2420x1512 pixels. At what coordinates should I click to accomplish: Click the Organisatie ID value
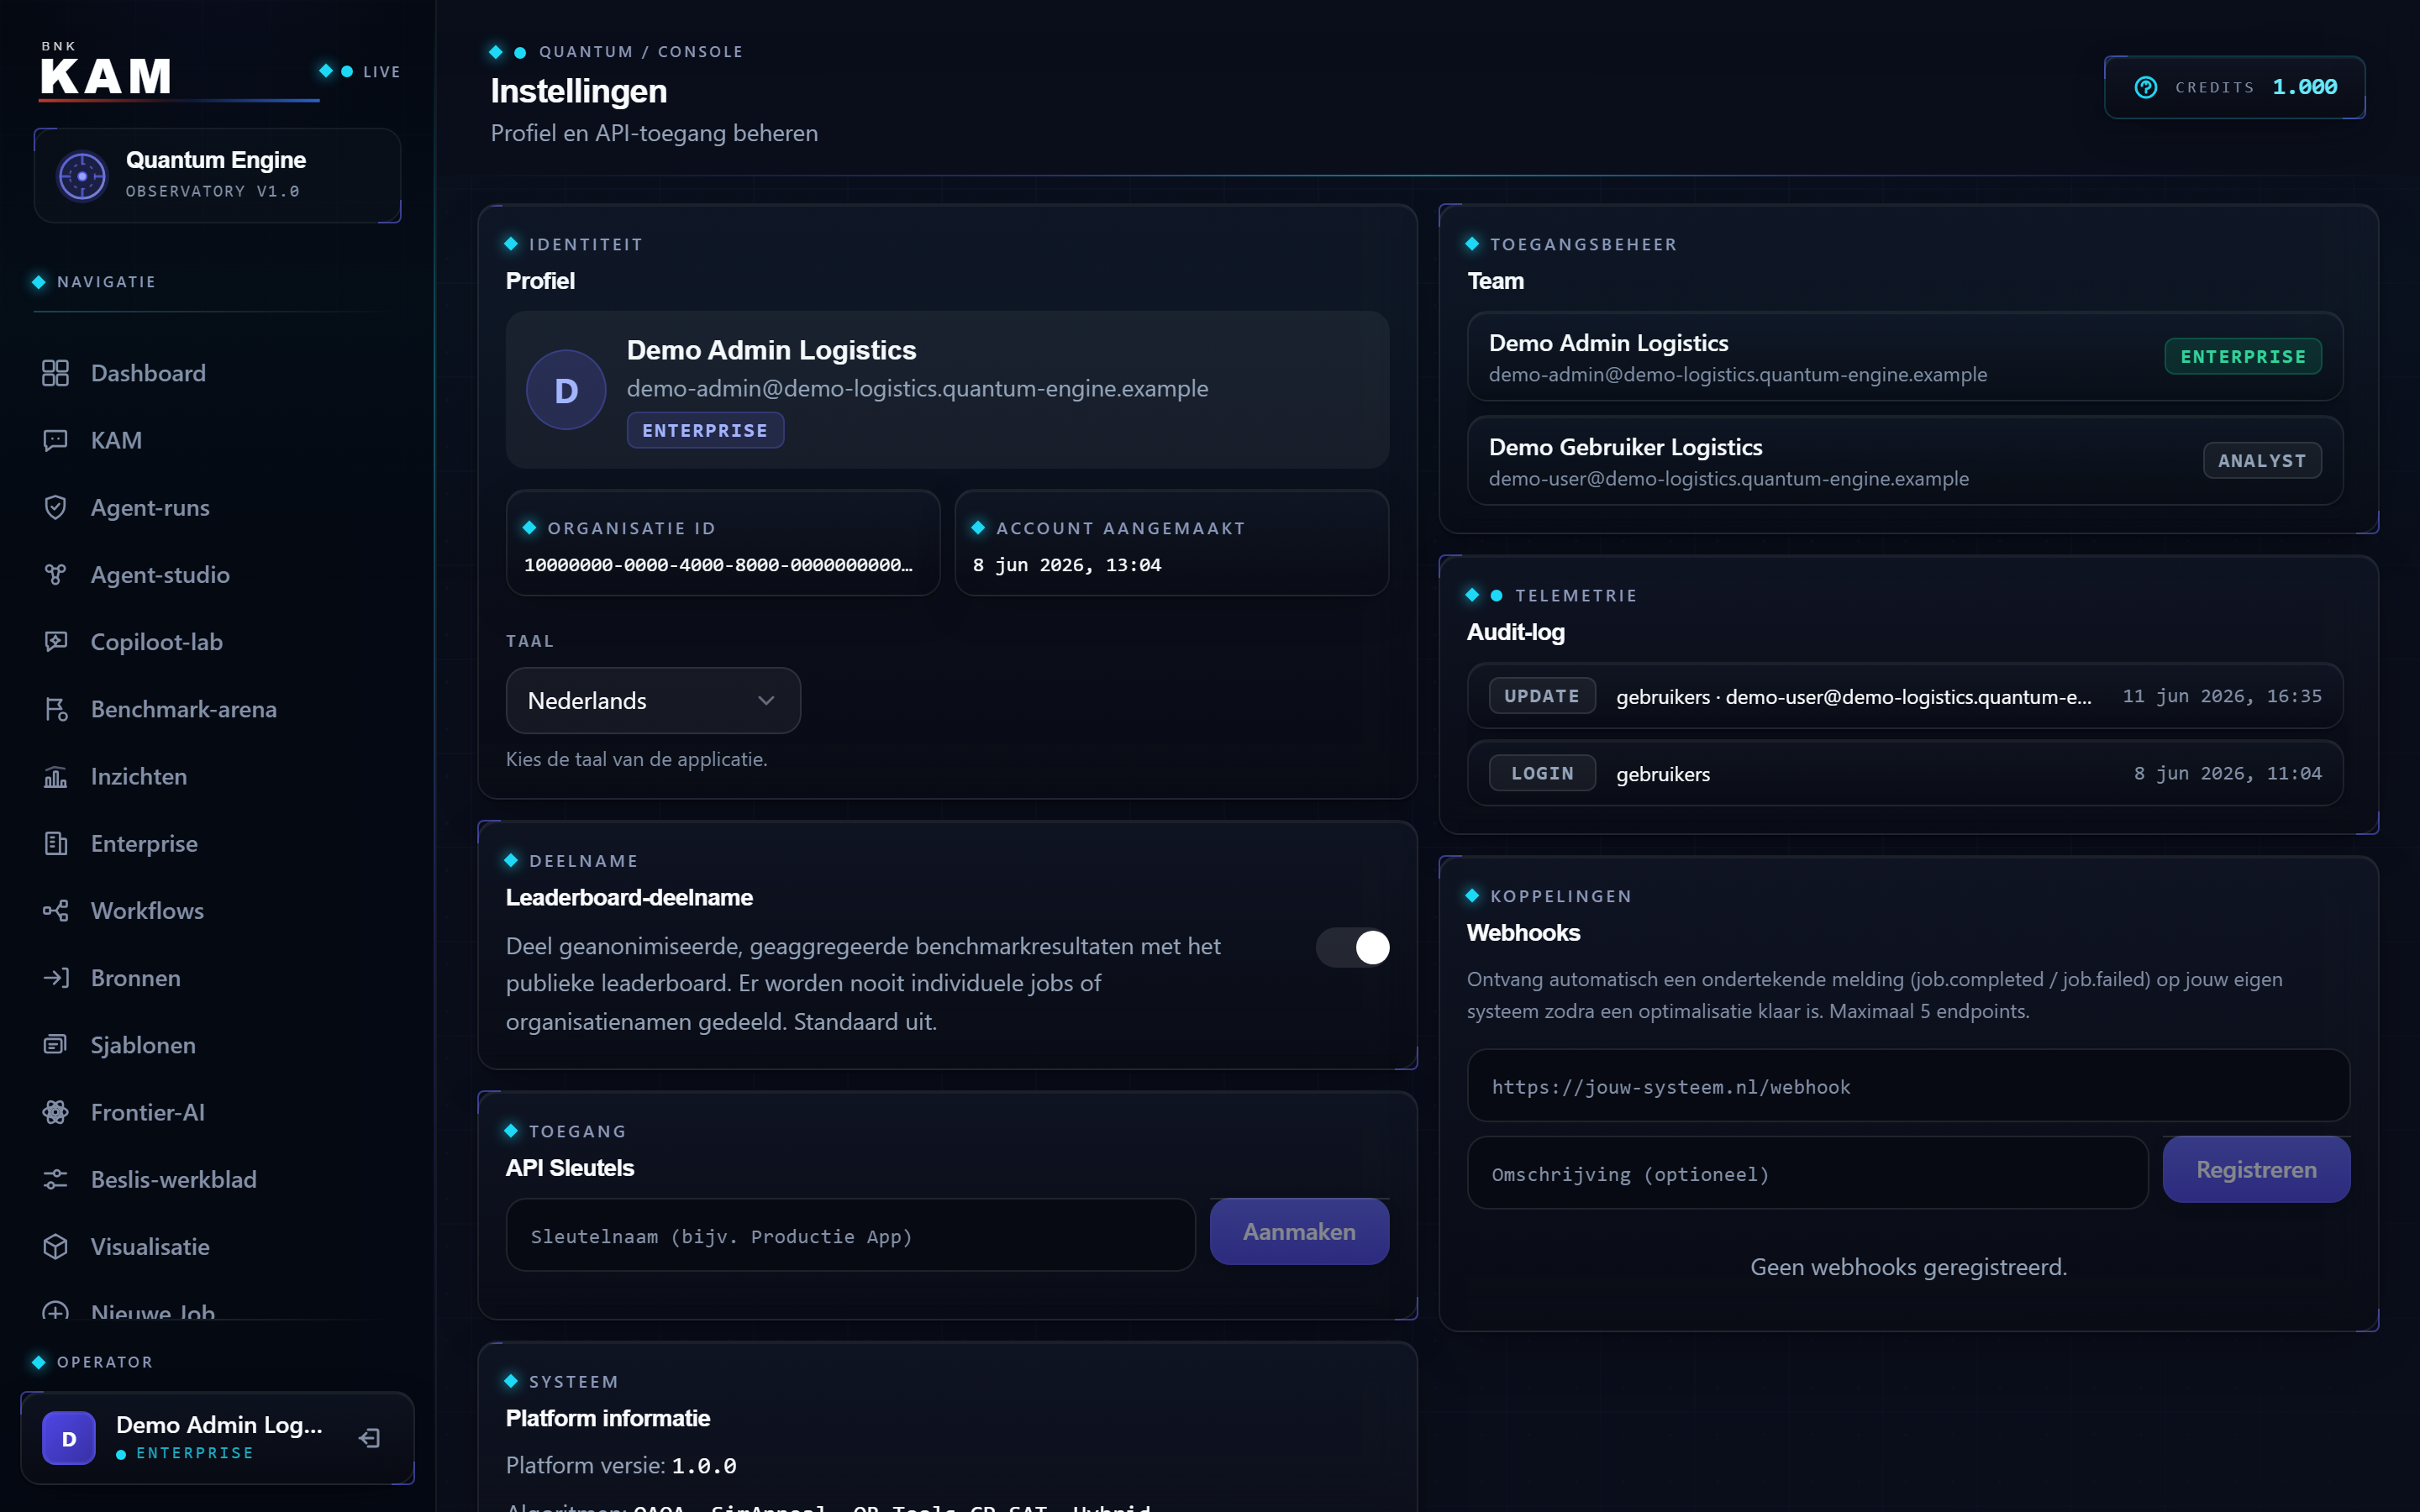pyautogui.click(x=718, y=565)
